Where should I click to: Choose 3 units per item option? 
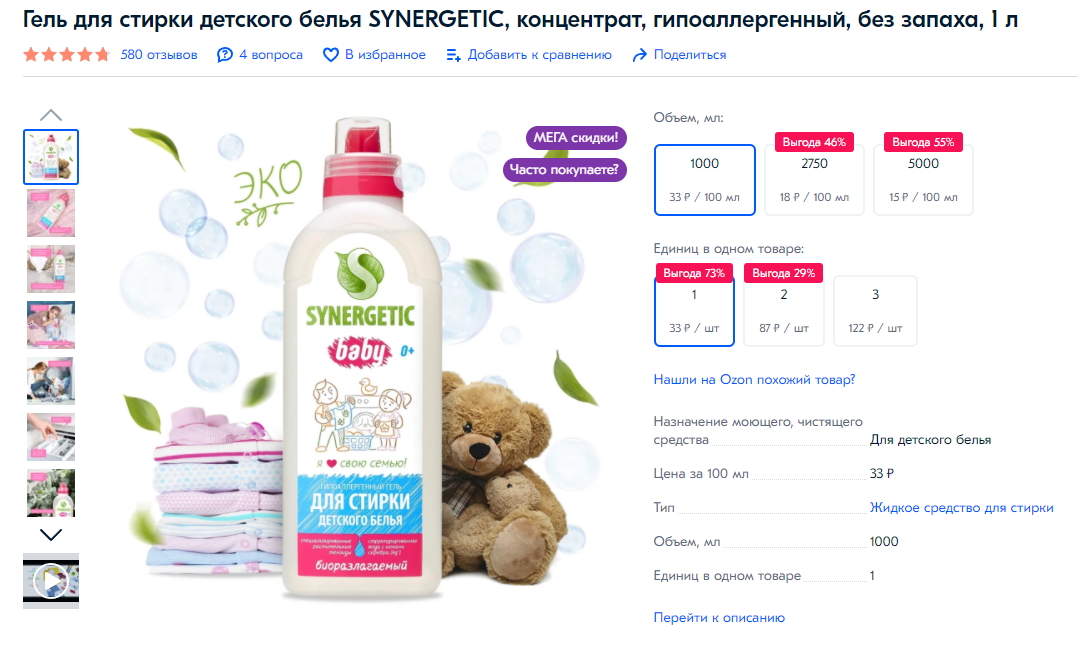(875, 311)
